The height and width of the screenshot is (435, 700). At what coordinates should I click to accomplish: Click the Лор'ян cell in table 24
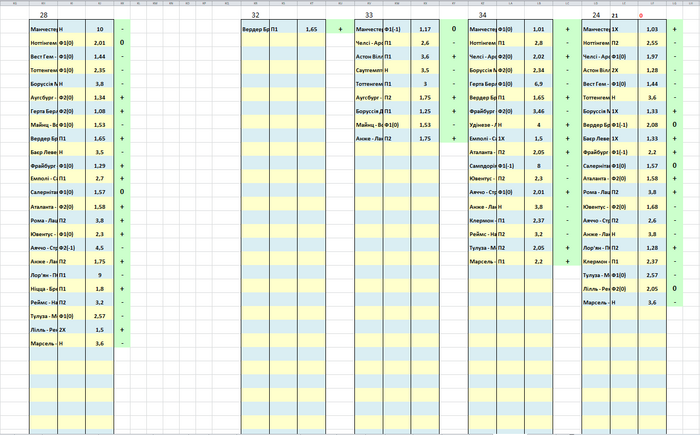click(x=596, y=248)
